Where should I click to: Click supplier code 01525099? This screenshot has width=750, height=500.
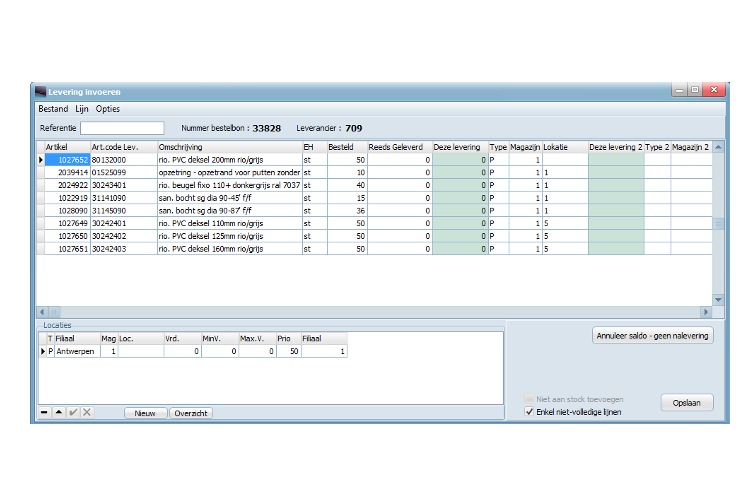pyautogui.click(x=124, y=172)
